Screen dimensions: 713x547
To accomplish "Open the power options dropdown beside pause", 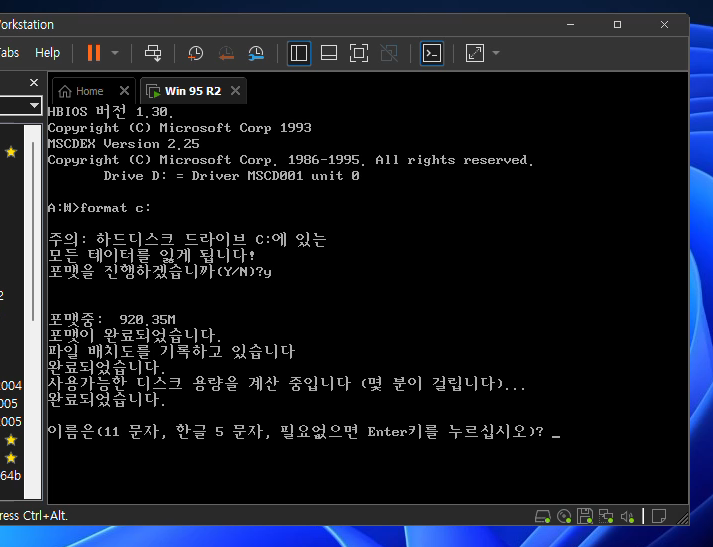I will tap(115, 53).
